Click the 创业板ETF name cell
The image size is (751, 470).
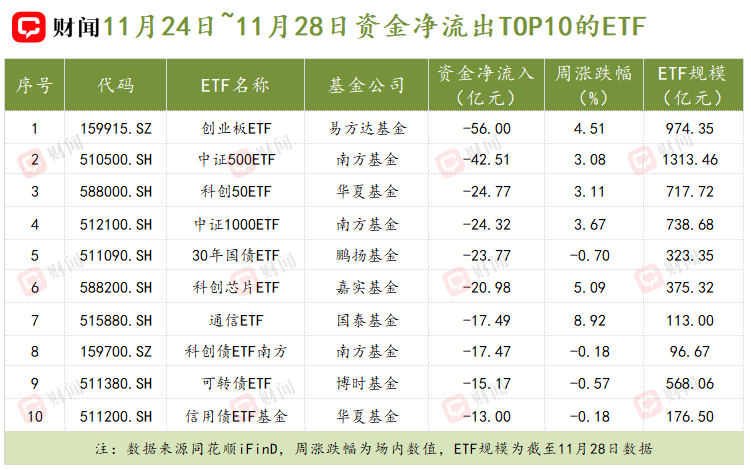click(x=236, y=128)
